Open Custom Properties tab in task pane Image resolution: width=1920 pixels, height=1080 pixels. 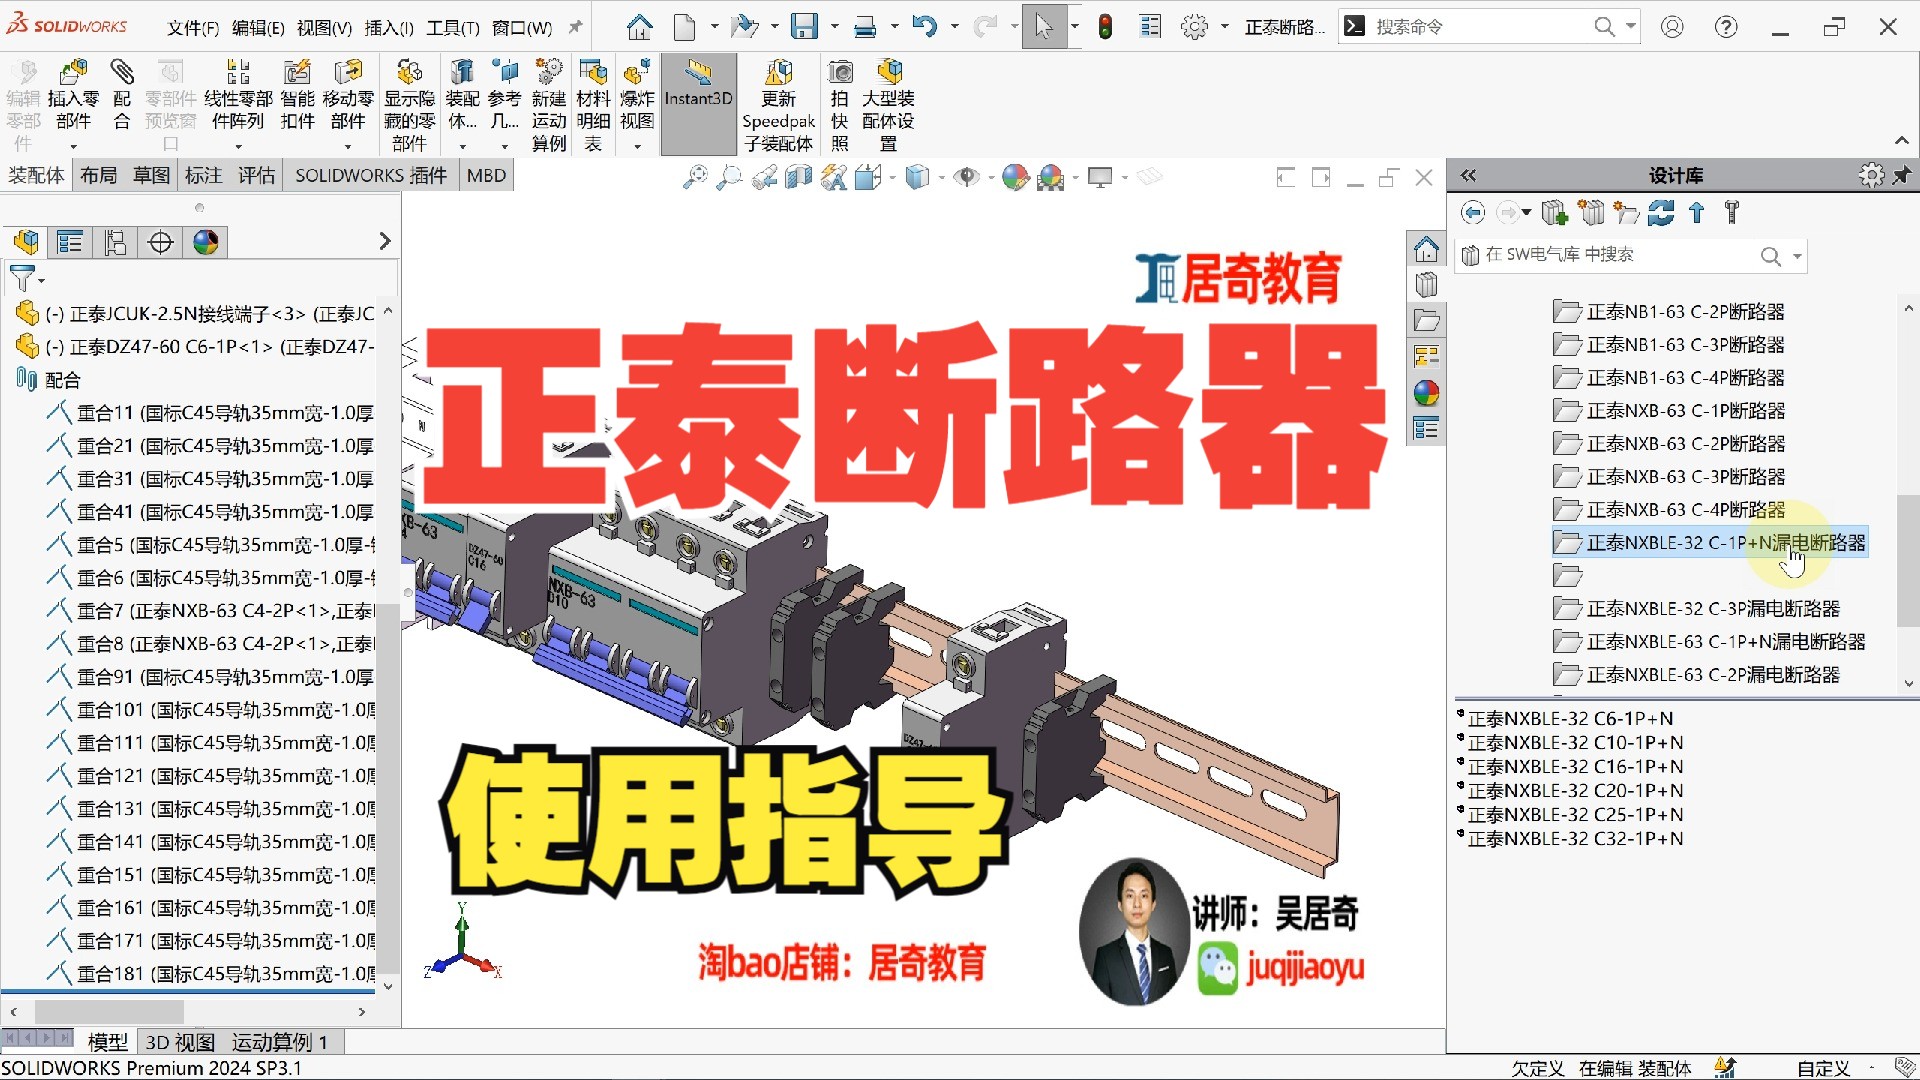[x=1426, y=429]
